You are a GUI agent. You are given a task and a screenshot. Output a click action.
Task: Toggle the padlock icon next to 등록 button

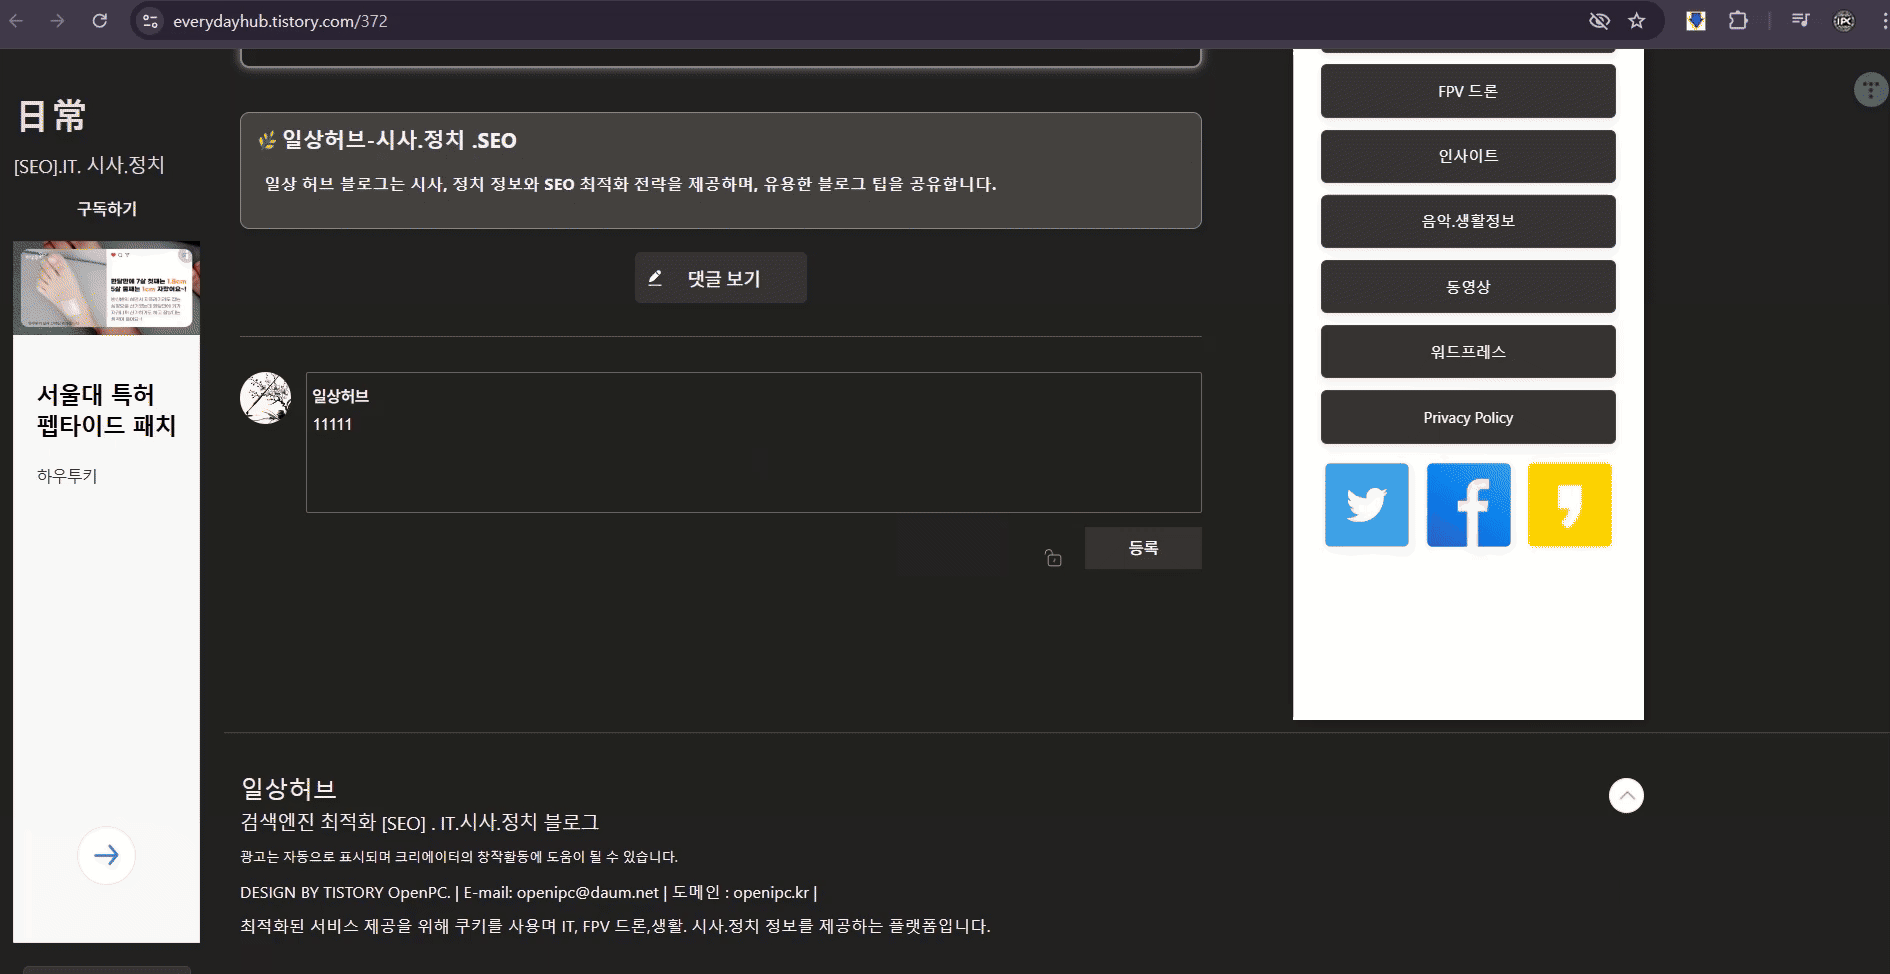[x=1053, y=559]
